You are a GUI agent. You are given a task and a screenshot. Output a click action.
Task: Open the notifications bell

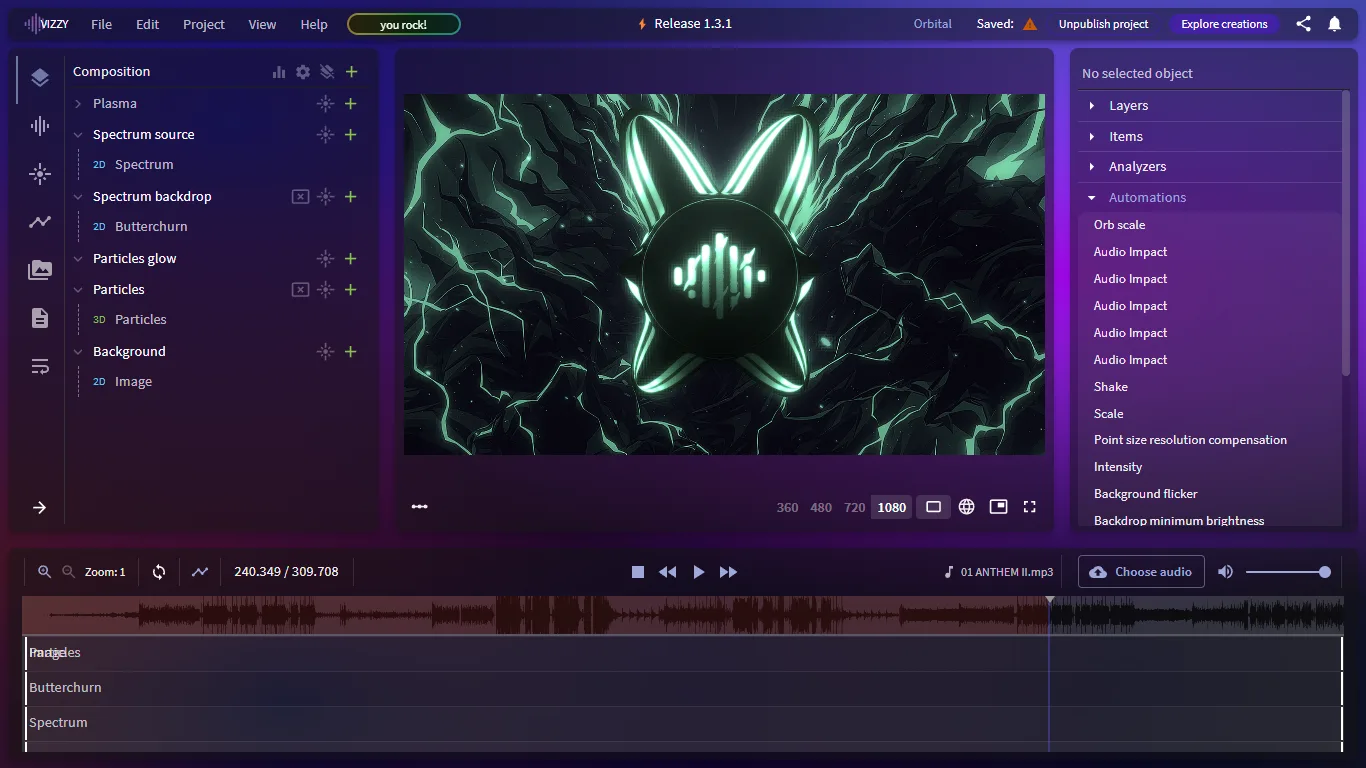(x=1334, y=24)
